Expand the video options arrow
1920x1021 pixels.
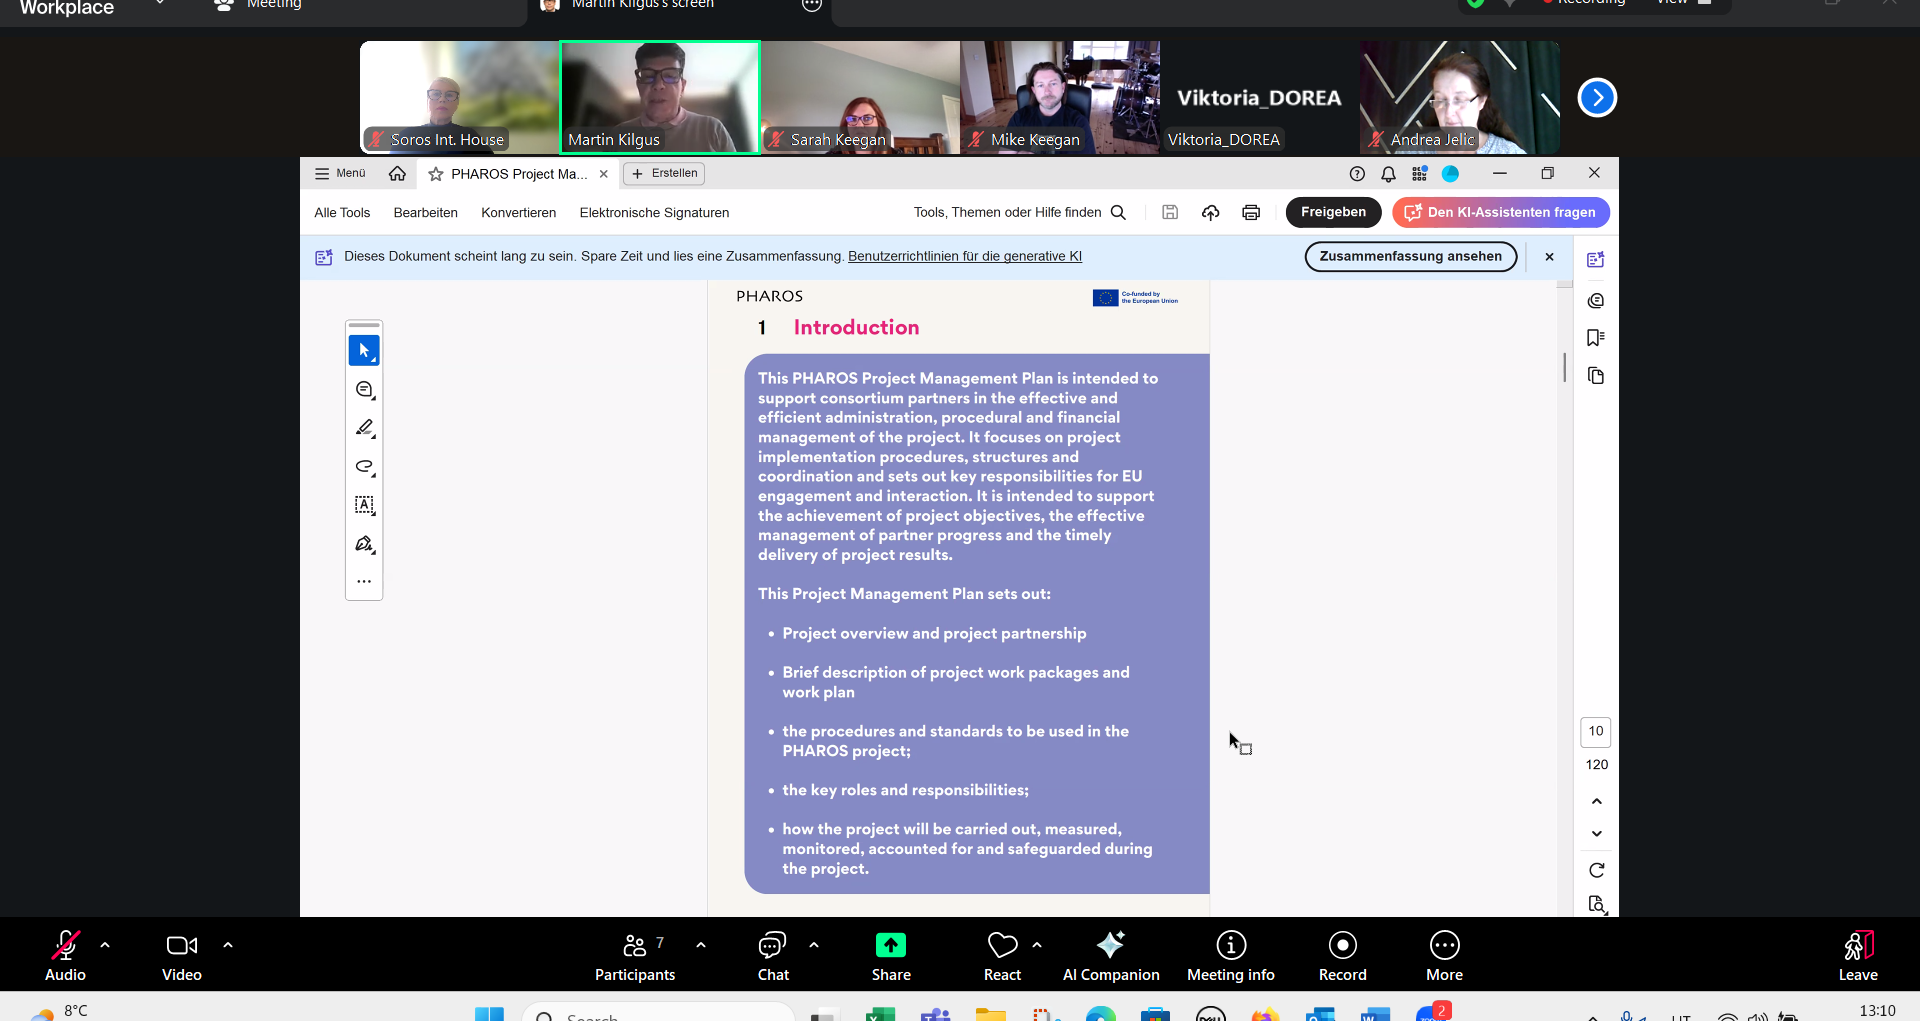(x=228, y=945)
